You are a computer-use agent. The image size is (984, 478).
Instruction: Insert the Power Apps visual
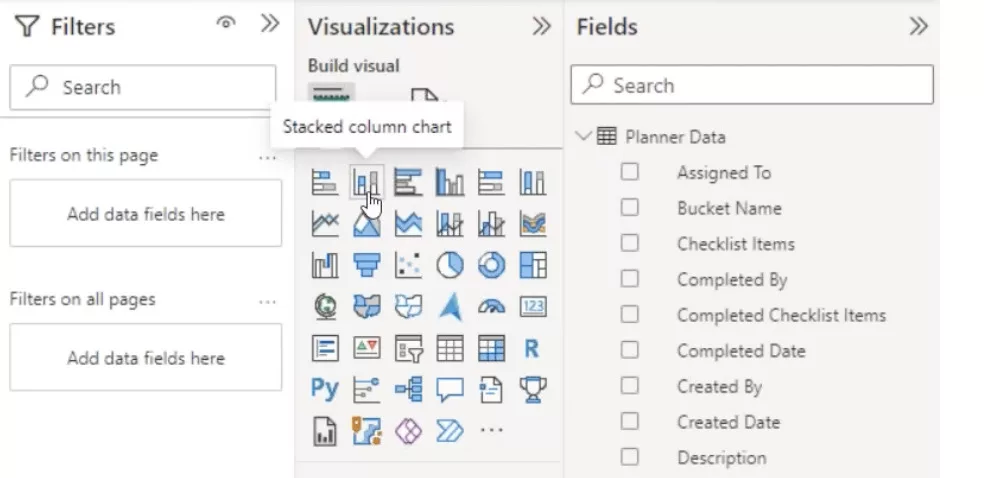[x=408, y=431]
